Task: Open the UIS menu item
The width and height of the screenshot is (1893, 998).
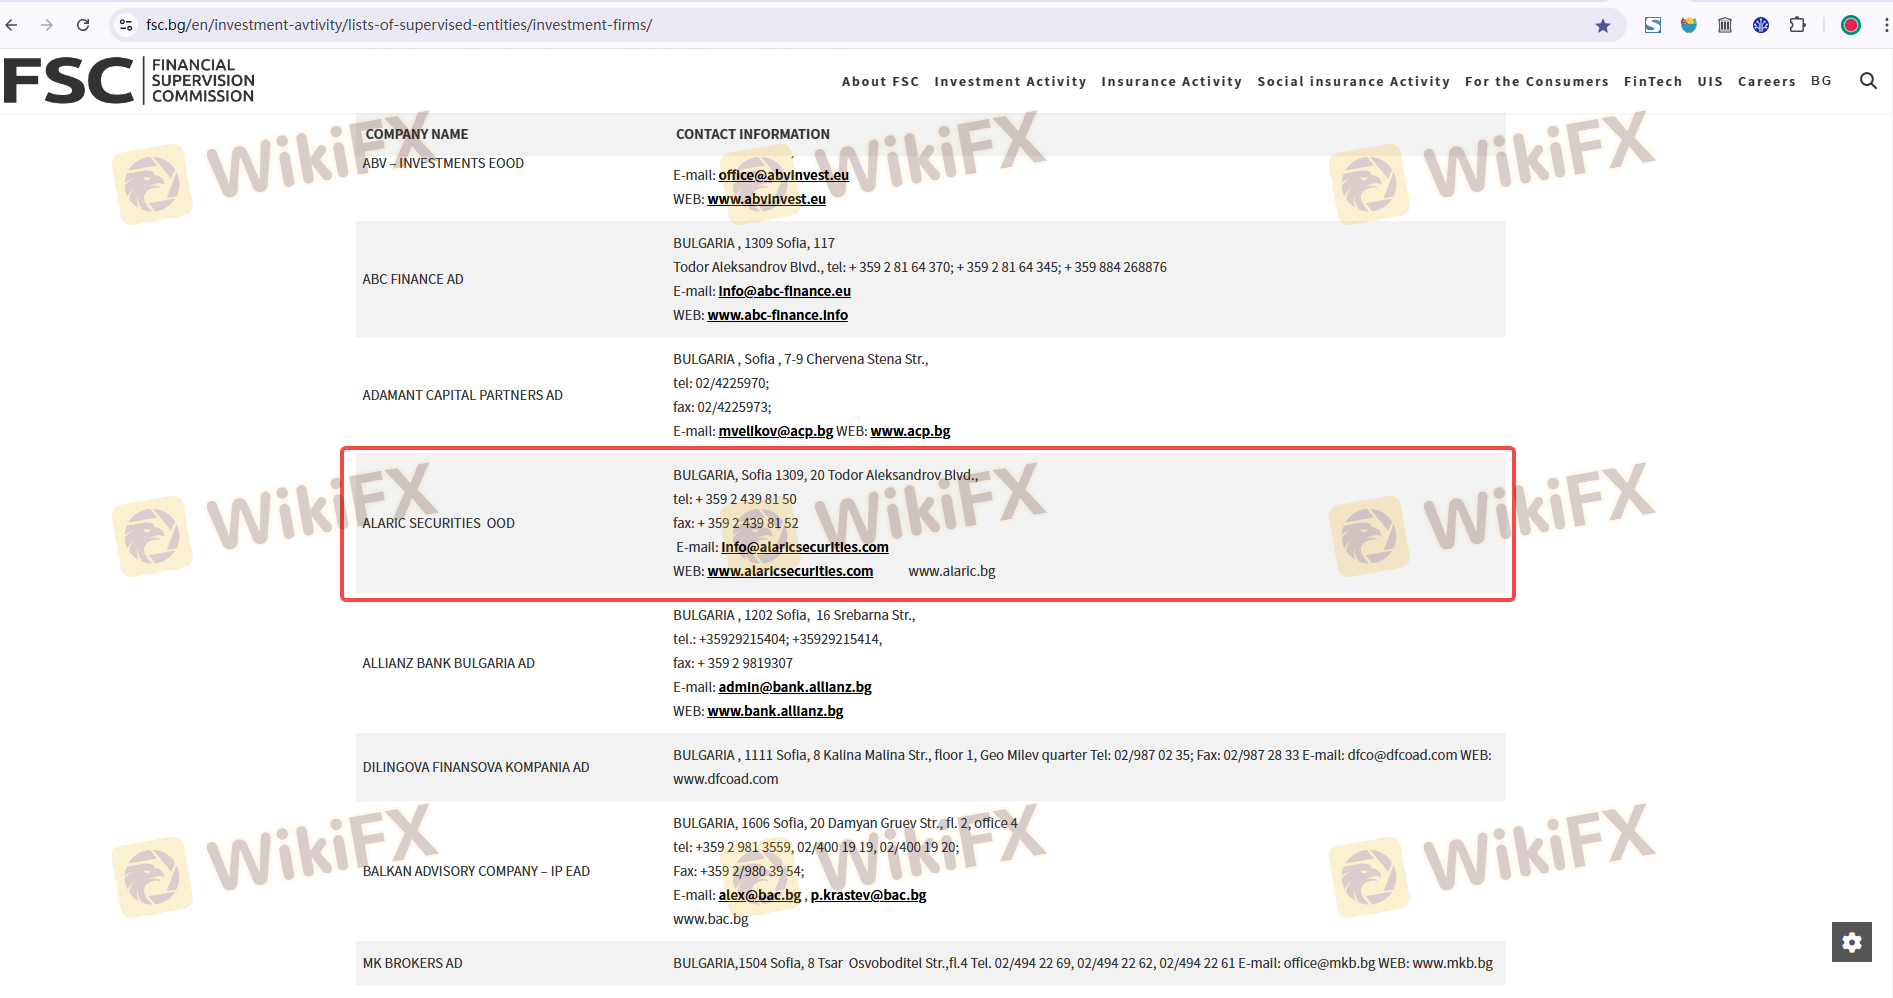Action: tap(1710, 82)
